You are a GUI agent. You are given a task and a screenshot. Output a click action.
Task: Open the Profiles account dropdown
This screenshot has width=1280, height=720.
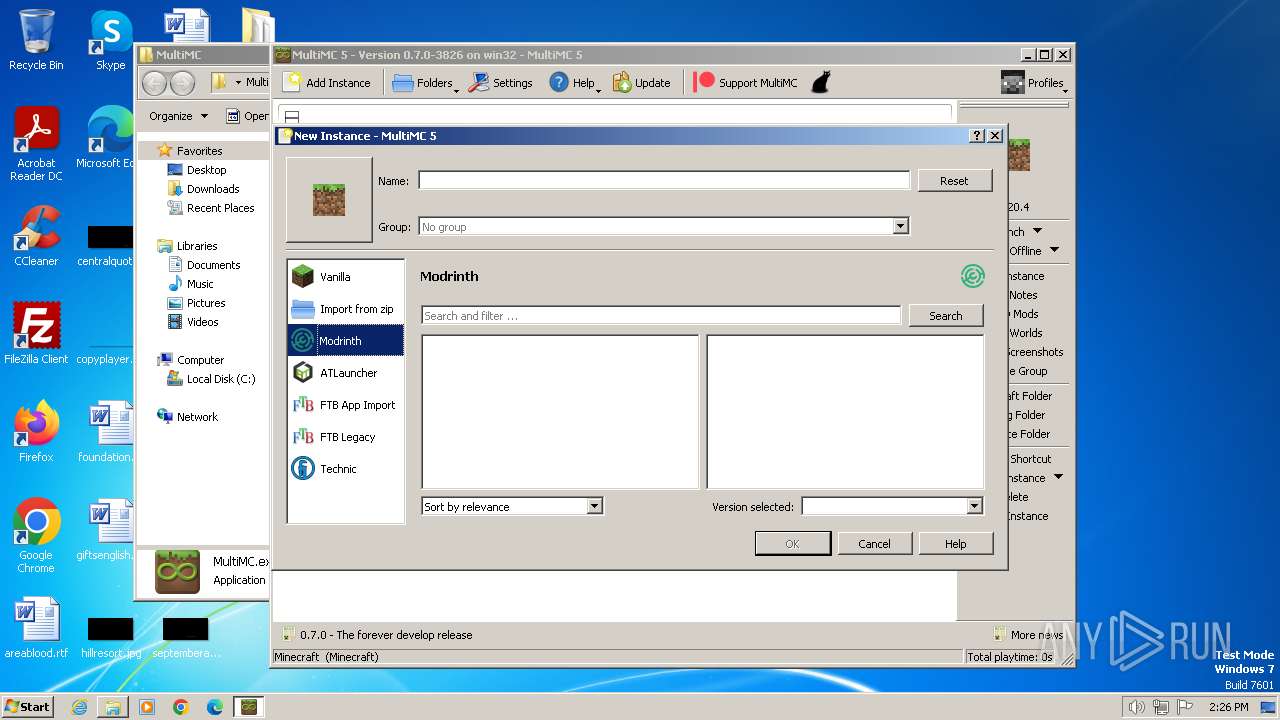(x=1034, y=83)
